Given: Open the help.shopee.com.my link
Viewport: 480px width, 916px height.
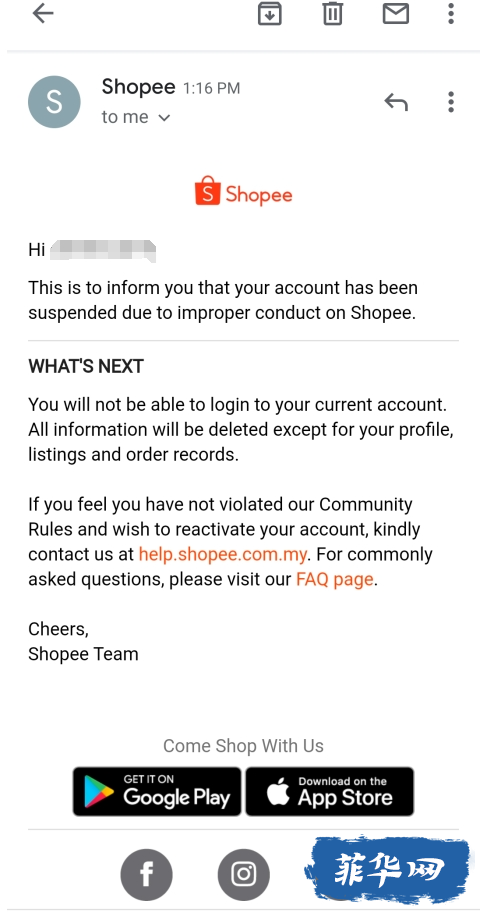Looking at the screenshot, I should coord(222,554).
